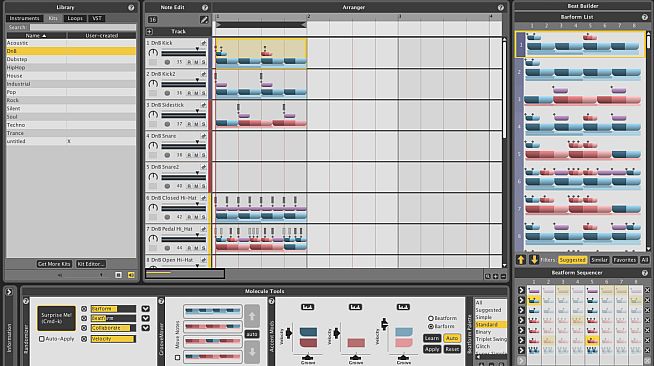The height and width of the screenshot is (366, 654).
Task: Switch to Instruments tab in Library
Action: click(x=24, y=18)
